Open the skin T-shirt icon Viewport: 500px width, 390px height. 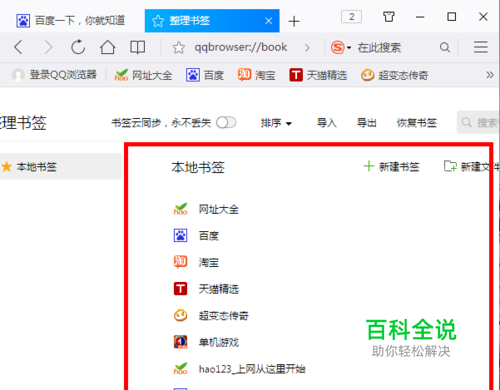coord(389,16)
